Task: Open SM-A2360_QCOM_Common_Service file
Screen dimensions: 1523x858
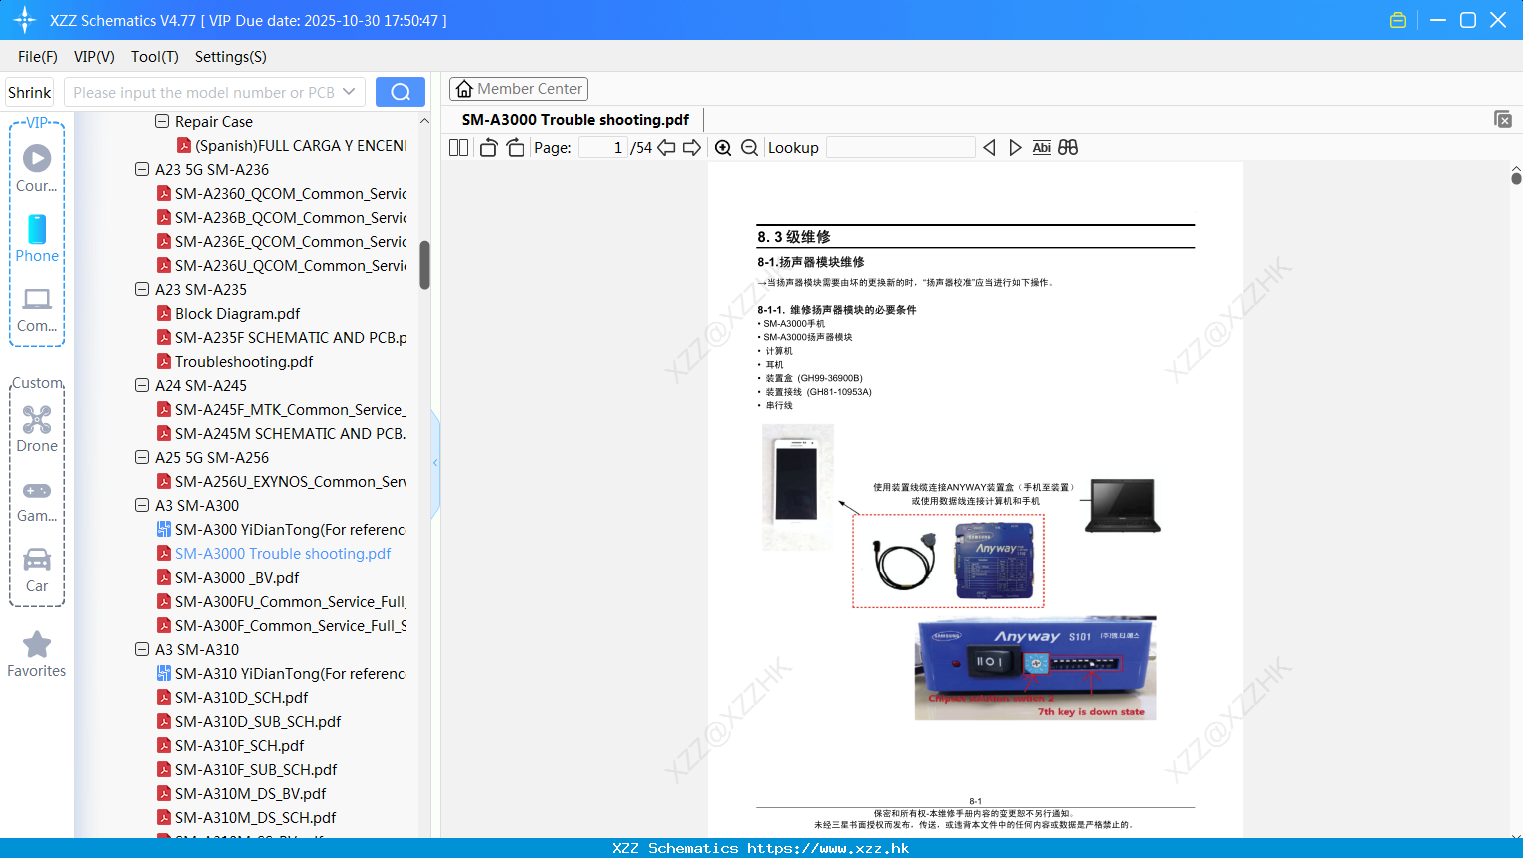Action: [x=290, y=193]
